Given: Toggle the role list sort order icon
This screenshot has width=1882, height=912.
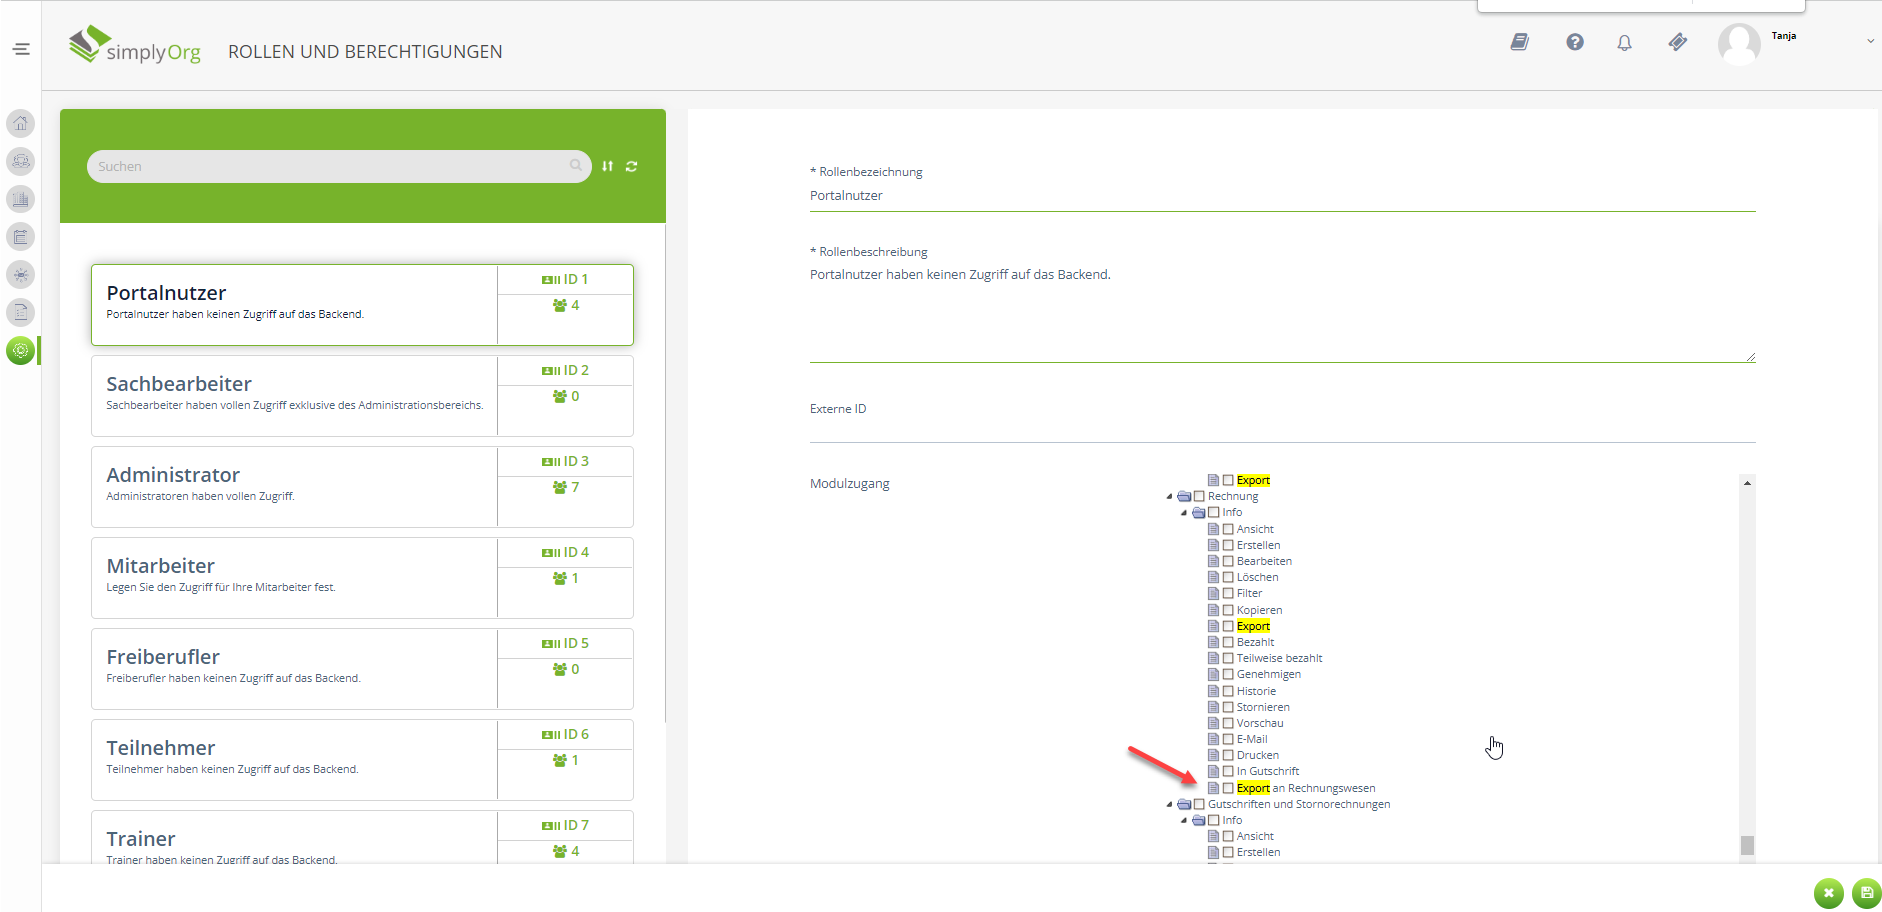Looking at the screenshot, I should click(607, 166).
